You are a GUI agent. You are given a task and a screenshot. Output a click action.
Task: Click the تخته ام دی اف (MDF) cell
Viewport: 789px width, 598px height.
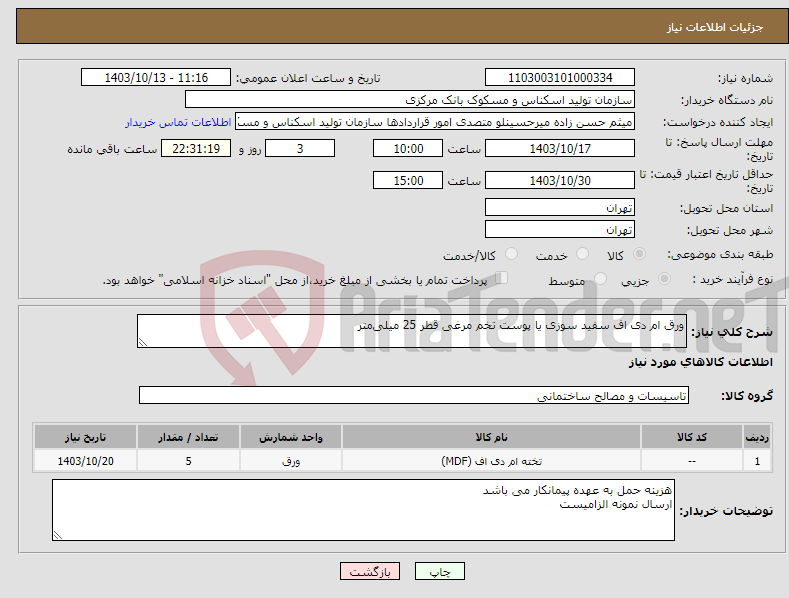(491, 461)
